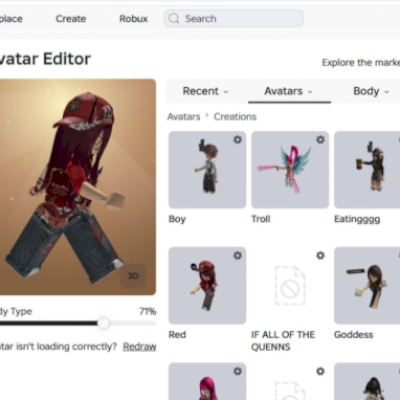This screenshot has width=400, height=400.
Task: Click the Red avatar name label
Action: click(x=177, y=335)
